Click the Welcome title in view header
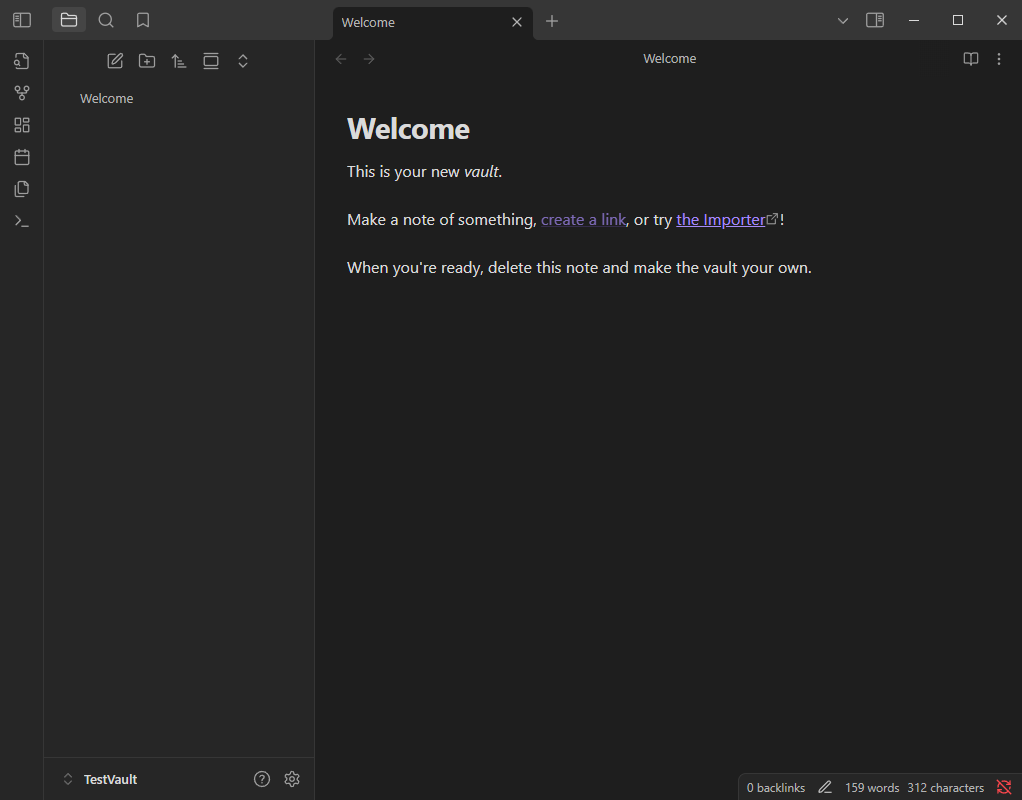The width and height of the screenshot is (1022, 800). point(669,59)
